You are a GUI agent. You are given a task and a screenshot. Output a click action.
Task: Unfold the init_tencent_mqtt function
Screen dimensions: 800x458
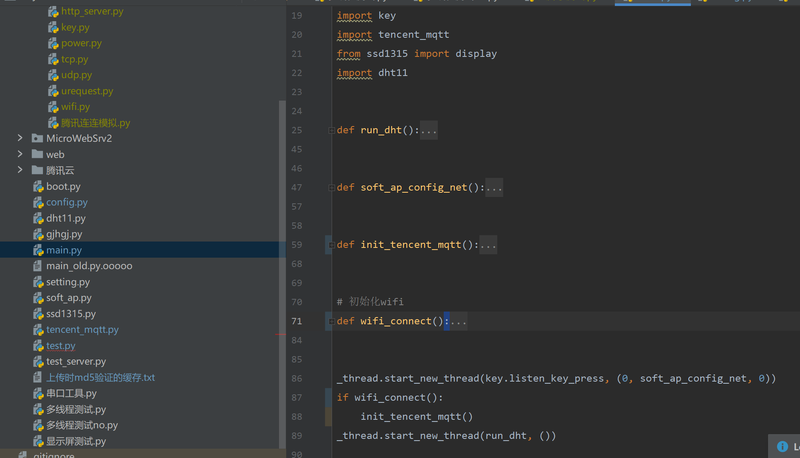331,245
